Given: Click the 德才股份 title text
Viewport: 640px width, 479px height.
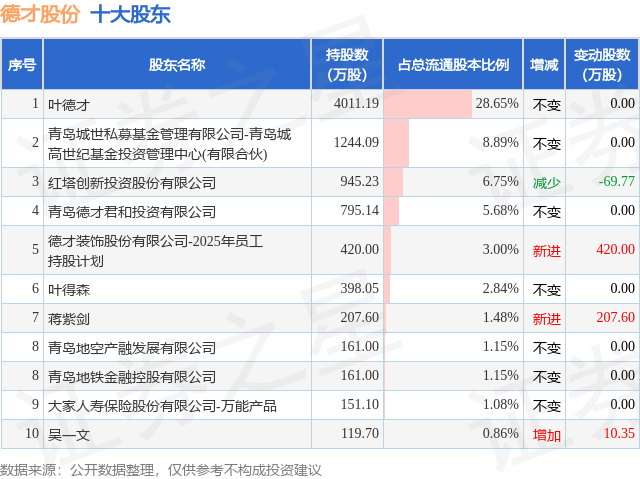Looking at the screenshot, I should (x=40, y=14).
